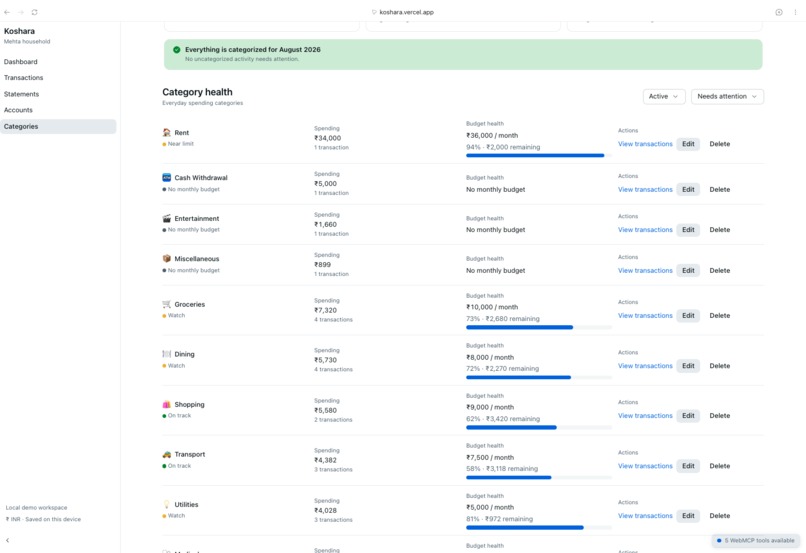Delete the Groceries category
The image size is (806, 553).
[720, 316]
